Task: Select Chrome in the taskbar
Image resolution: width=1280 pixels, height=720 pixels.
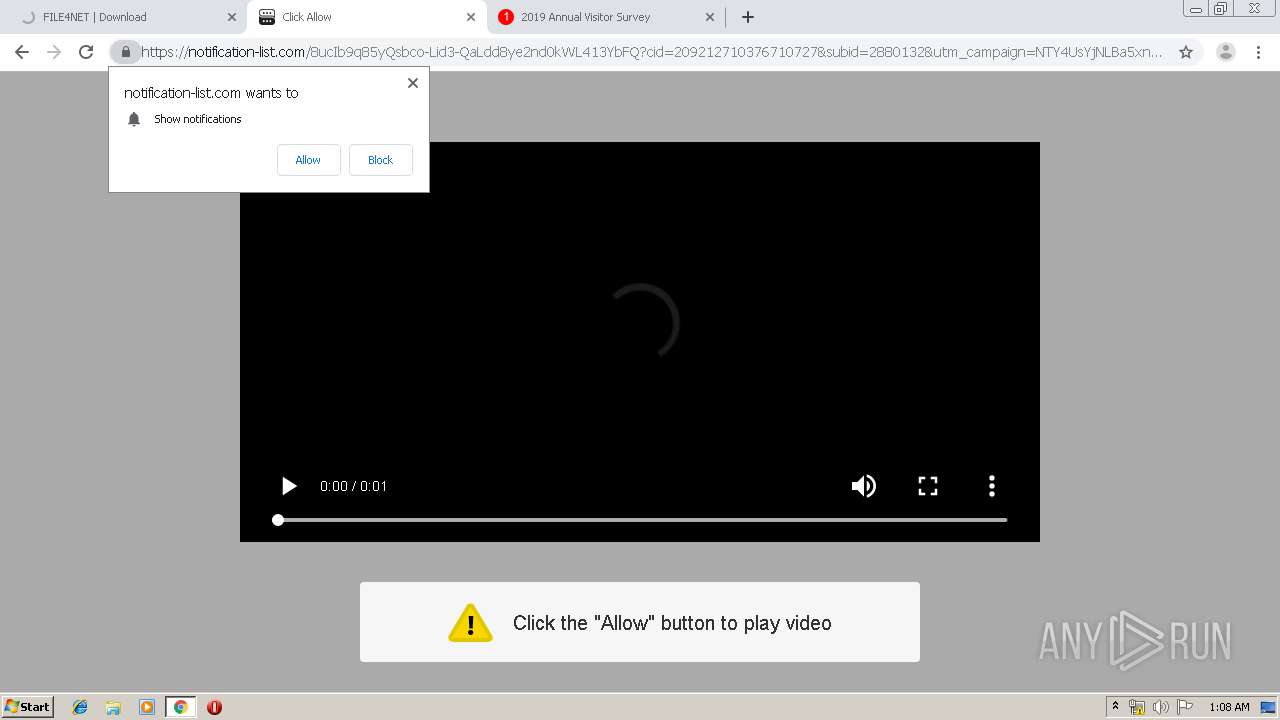Action: point(180,707)
